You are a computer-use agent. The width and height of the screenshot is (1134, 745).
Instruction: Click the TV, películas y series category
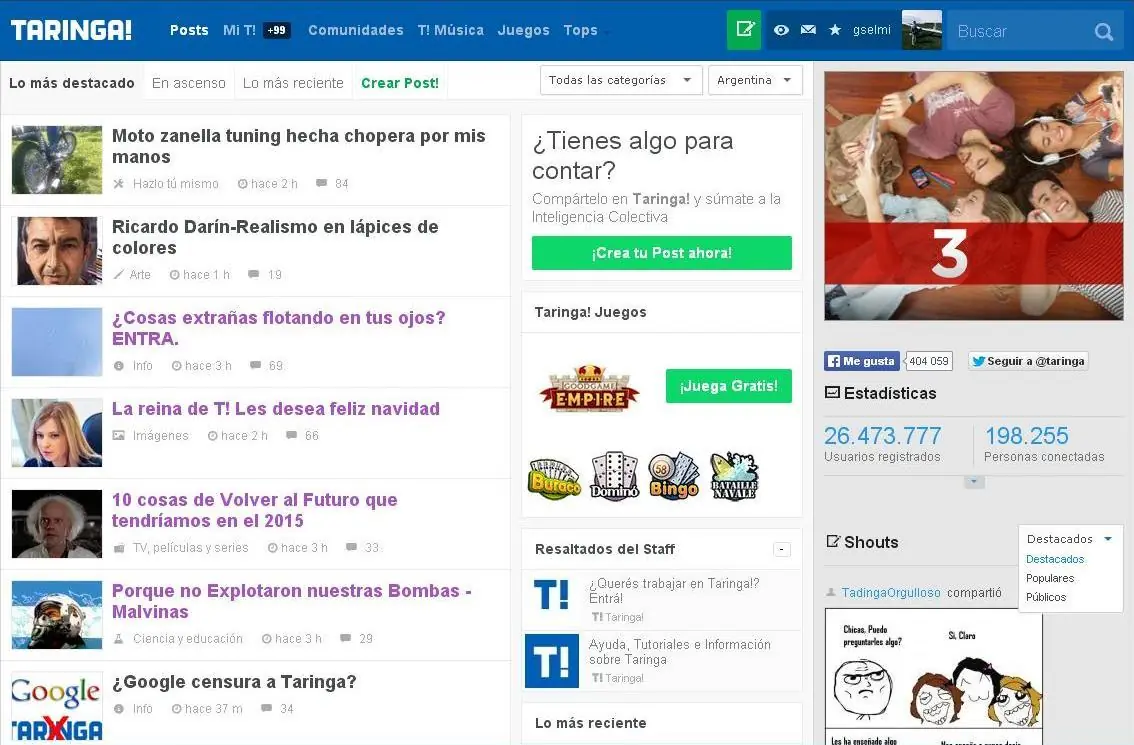(190, 548)
